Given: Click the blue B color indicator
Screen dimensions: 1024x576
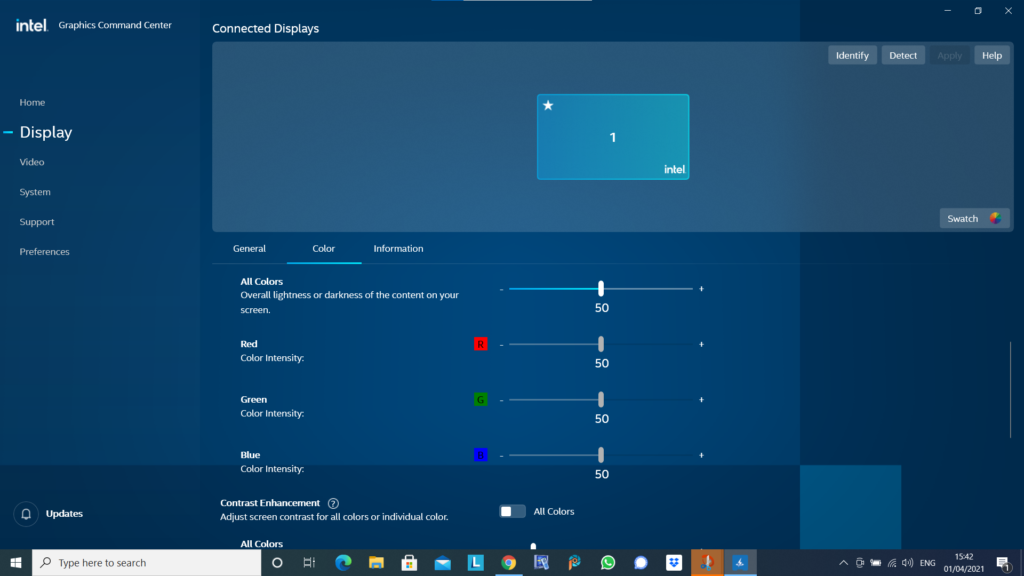Looking at the screenshot, I should pos(480,455).
